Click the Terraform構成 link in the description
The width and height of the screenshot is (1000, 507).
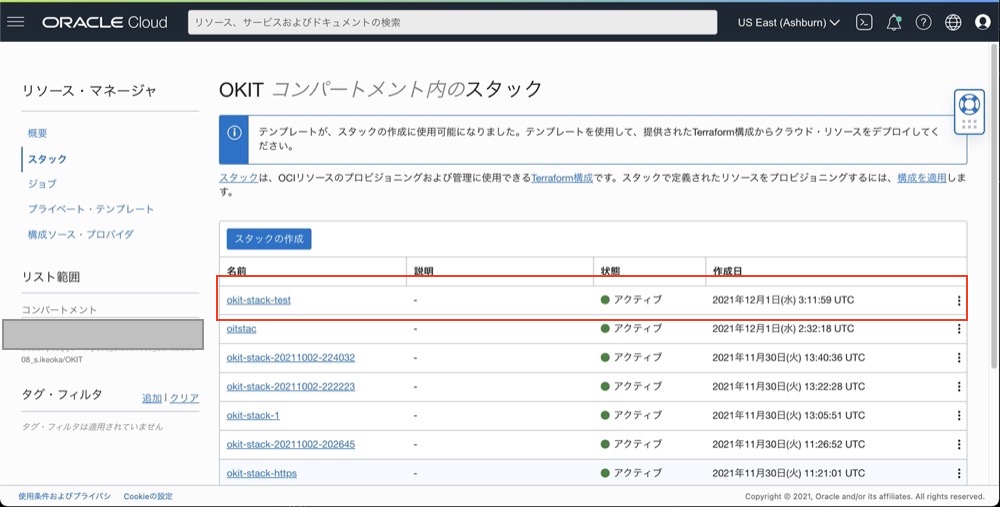562,178
